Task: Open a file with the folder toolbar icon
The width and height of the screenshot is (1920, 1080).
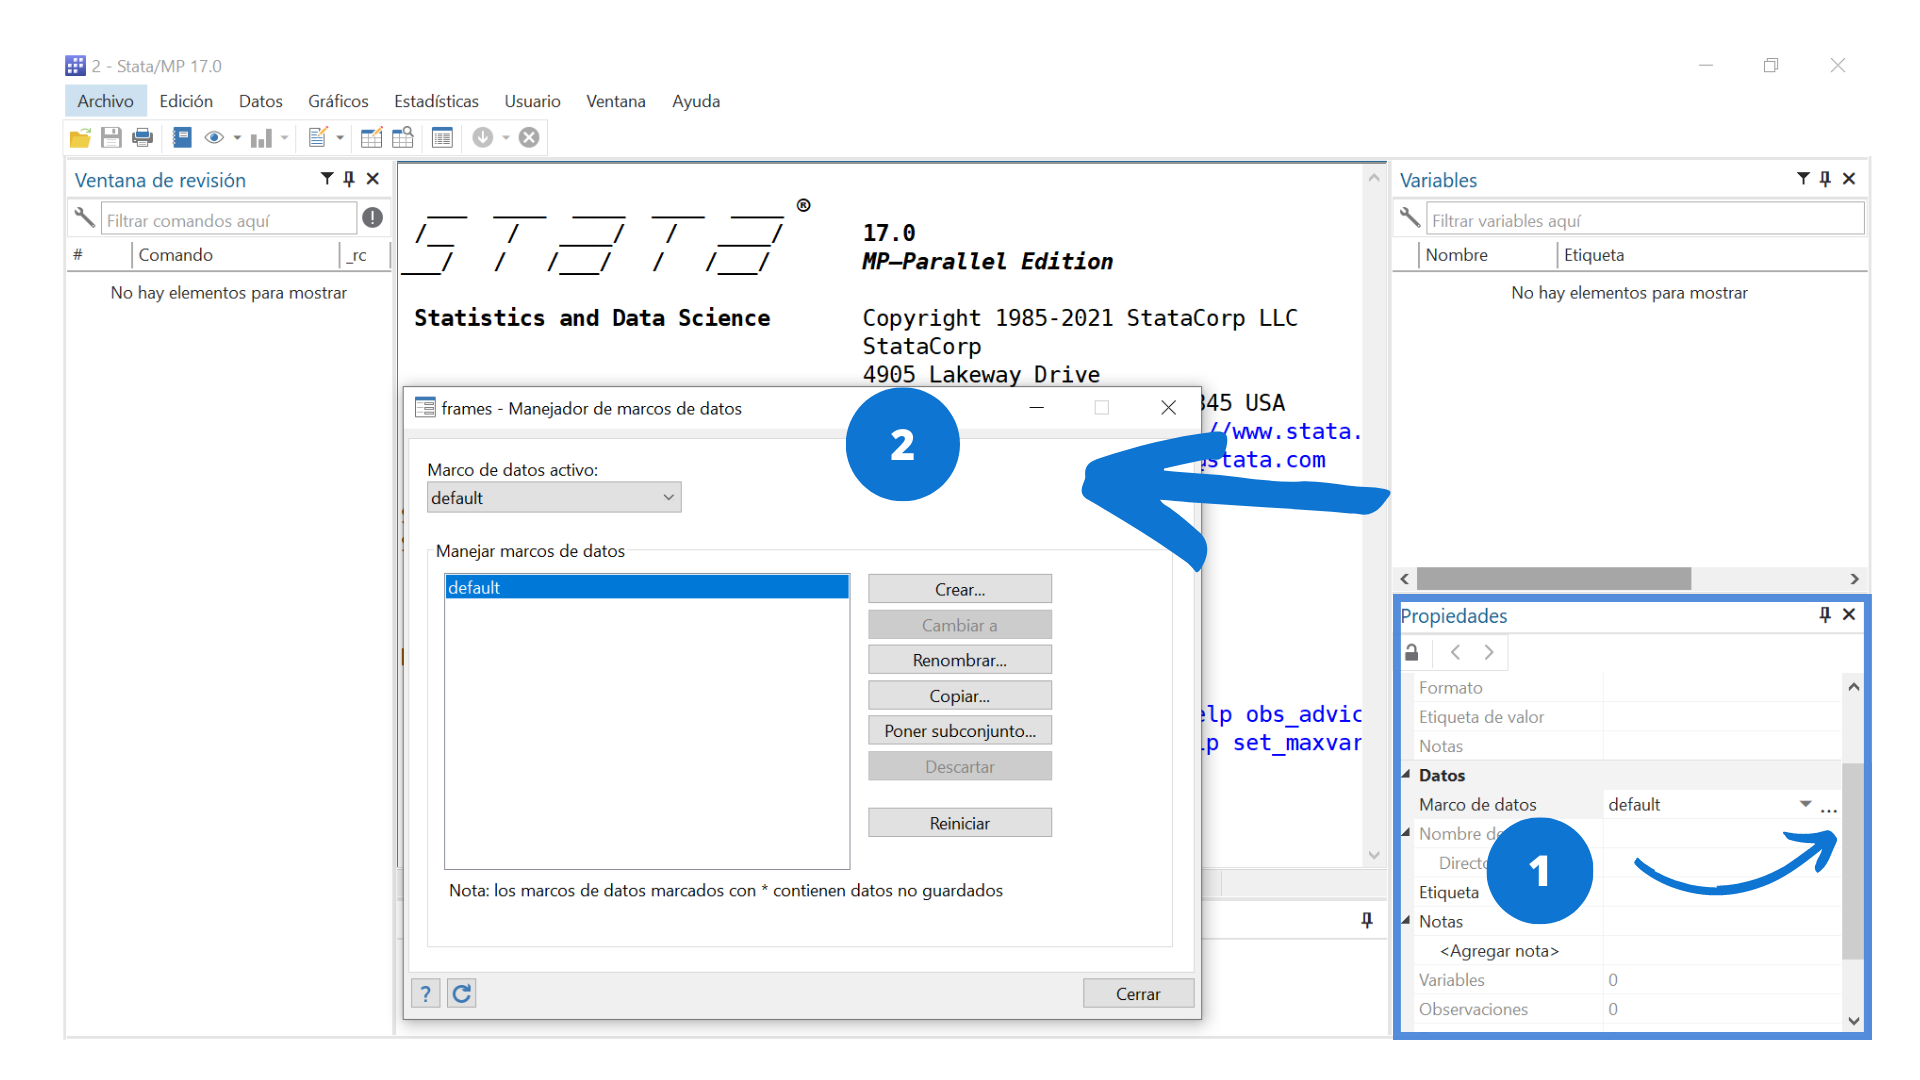Action: pos(80,138)
